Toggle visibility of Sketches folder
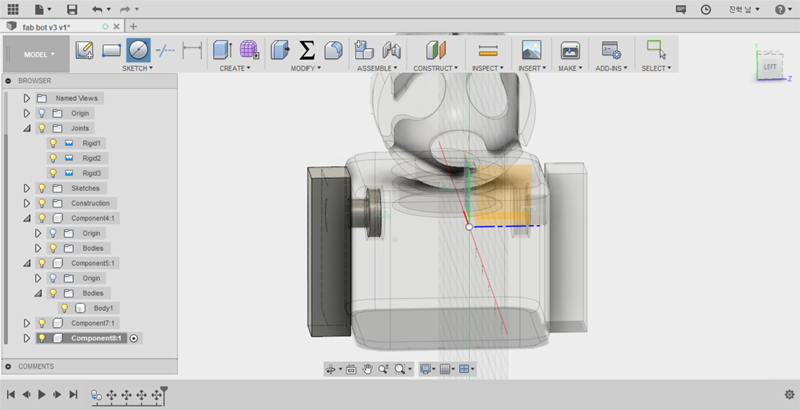The image size is (800, 410). point(42,188)
